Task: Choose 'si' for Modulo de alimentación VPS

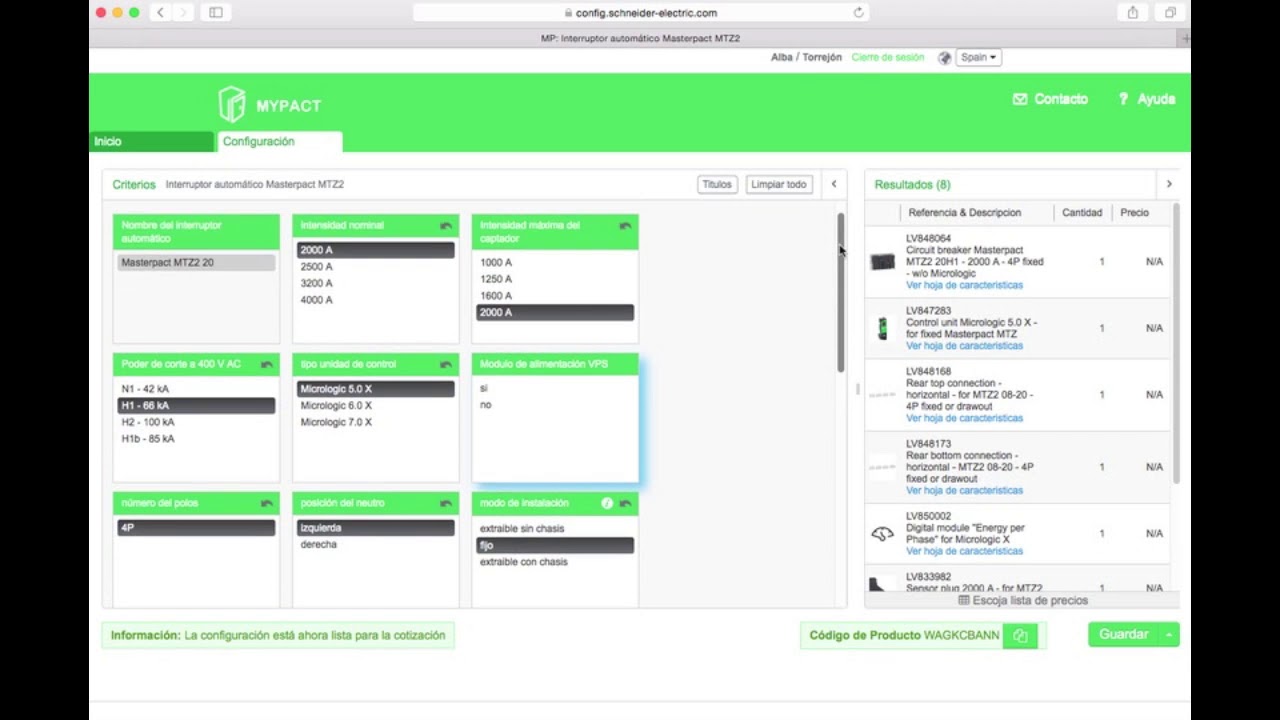Action: pos(555,388)
